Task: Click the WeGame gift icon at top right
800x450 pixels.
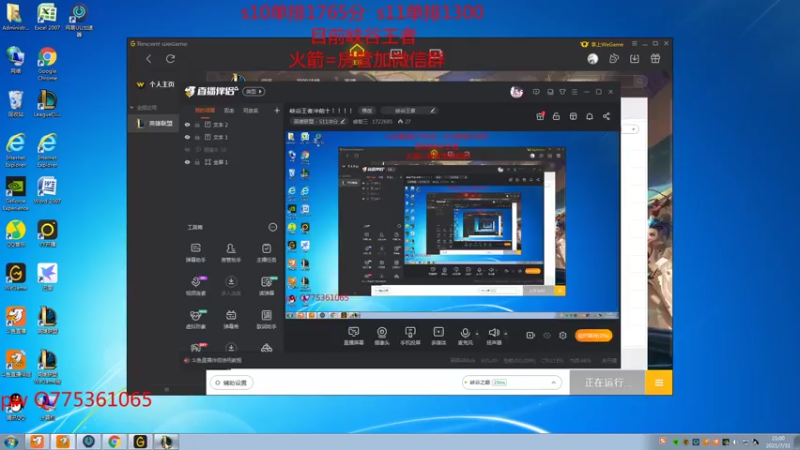Action: (x=655, y=59)
